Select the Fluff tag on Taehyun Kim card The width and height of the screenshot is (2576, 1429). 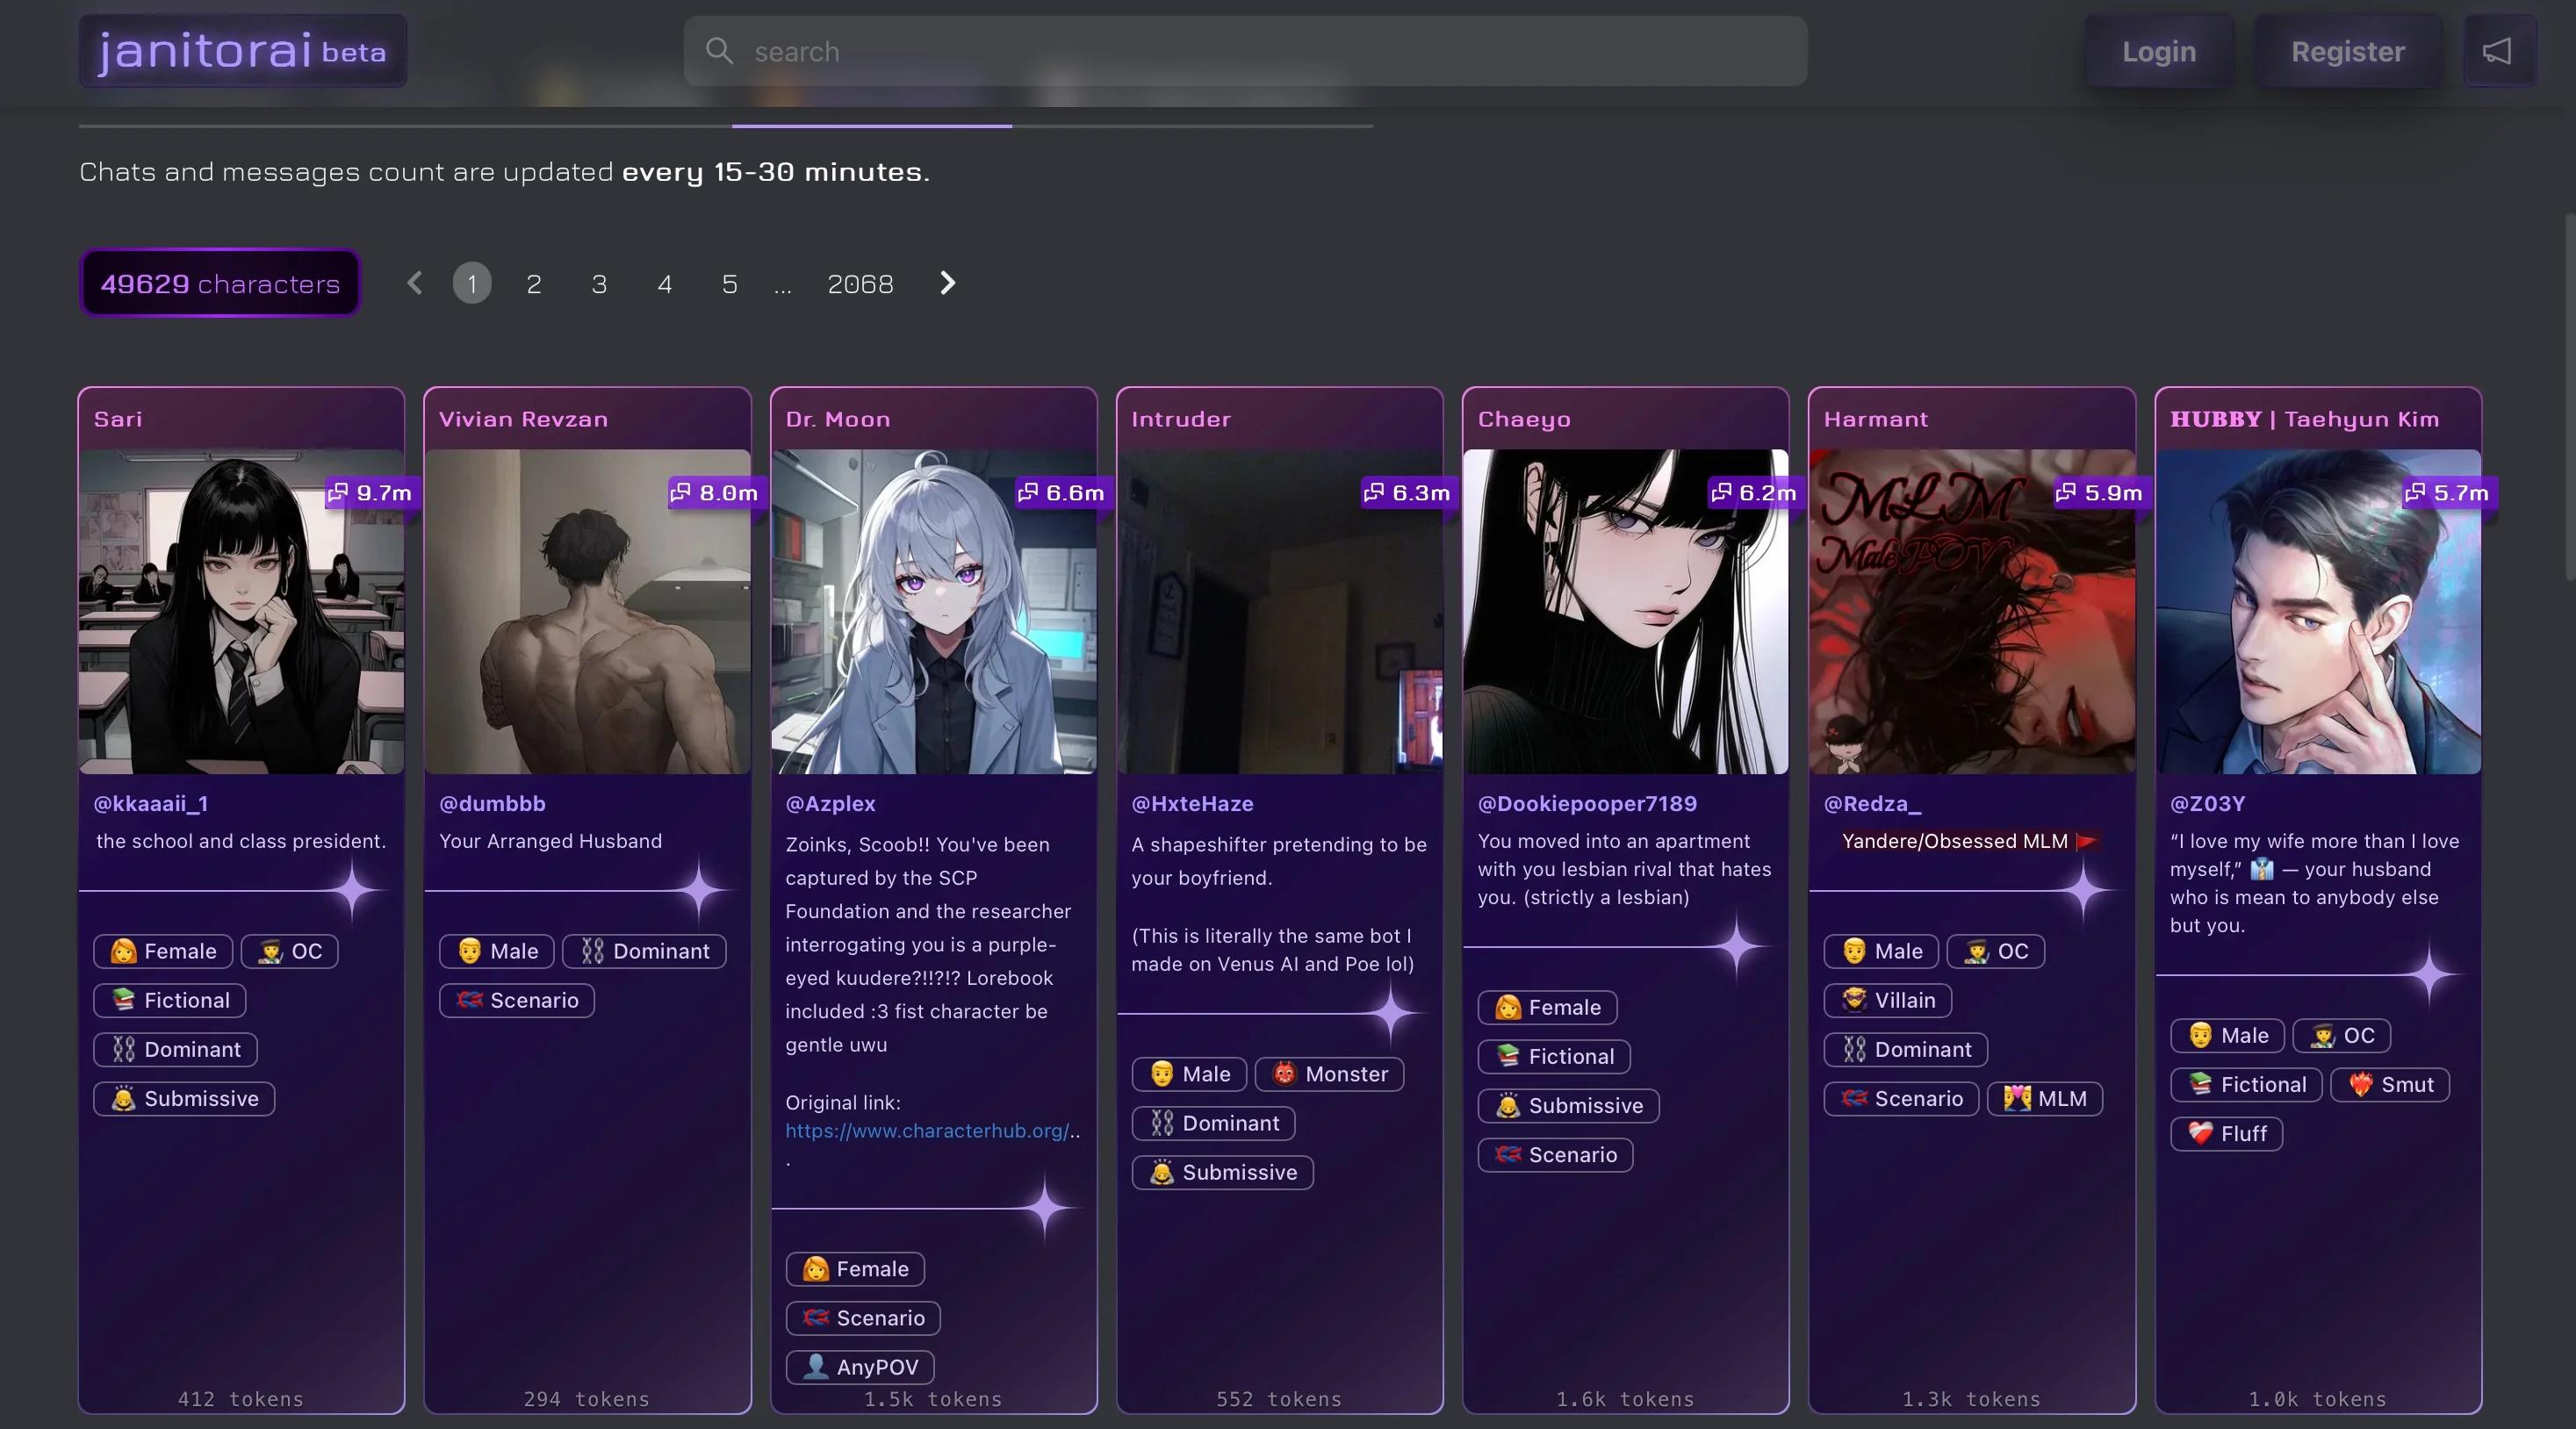[2226, 1134]
